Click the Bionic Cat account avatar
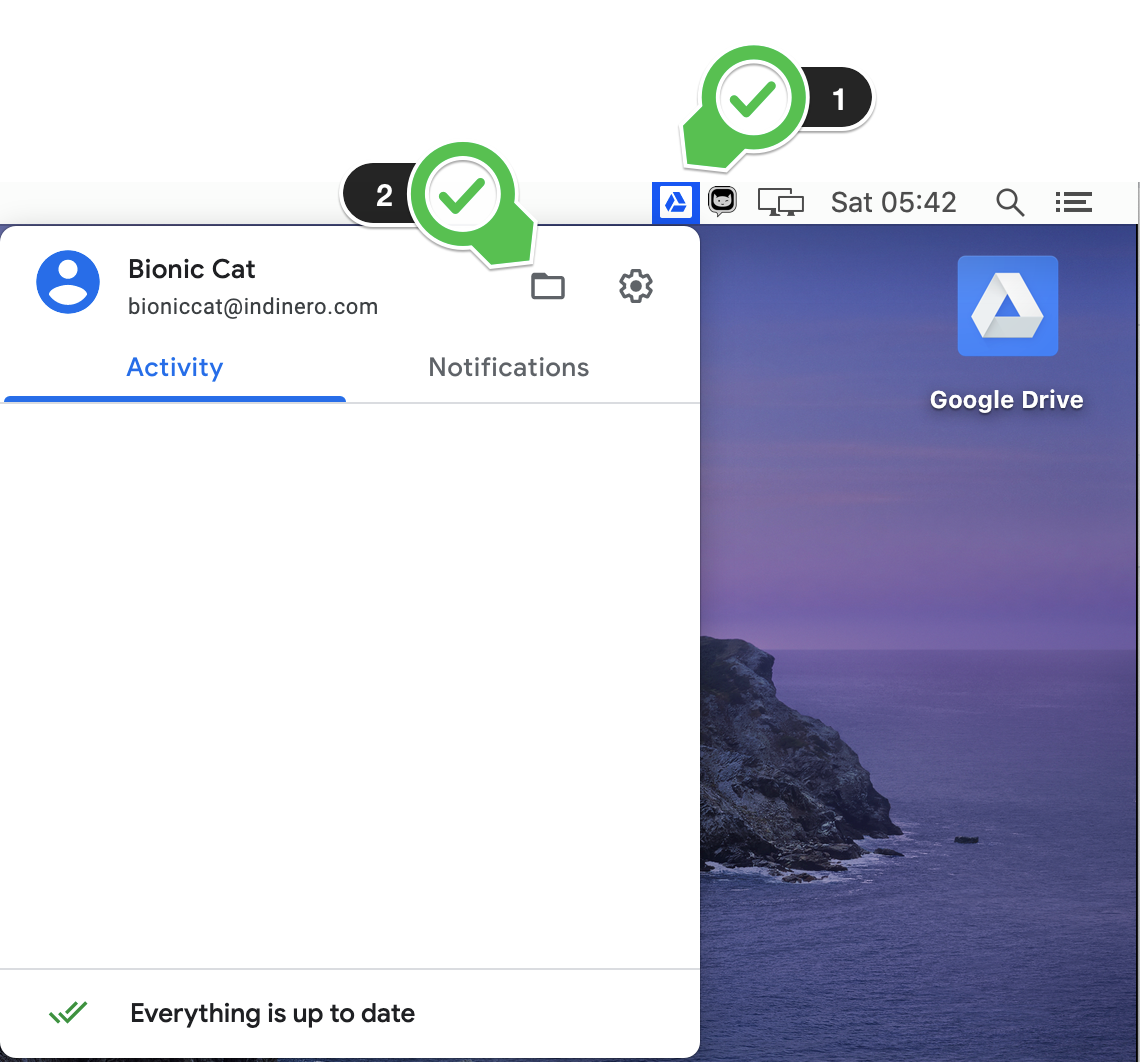Screen dimensions: 1140x1062 pos(68,282)
